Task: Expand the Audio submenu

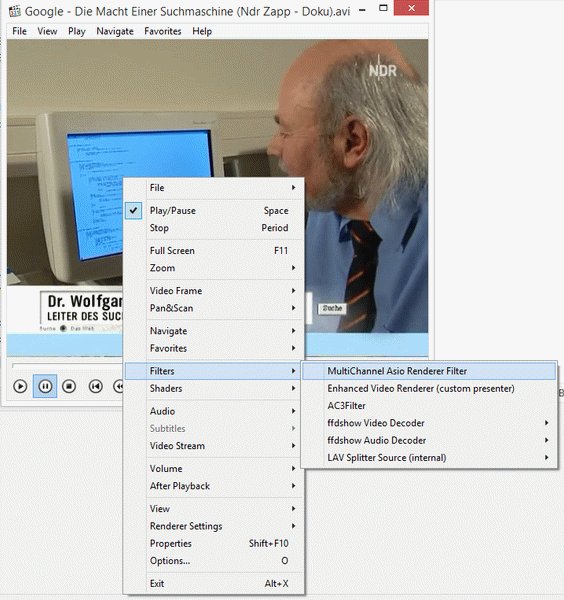Action: point(214,411)
